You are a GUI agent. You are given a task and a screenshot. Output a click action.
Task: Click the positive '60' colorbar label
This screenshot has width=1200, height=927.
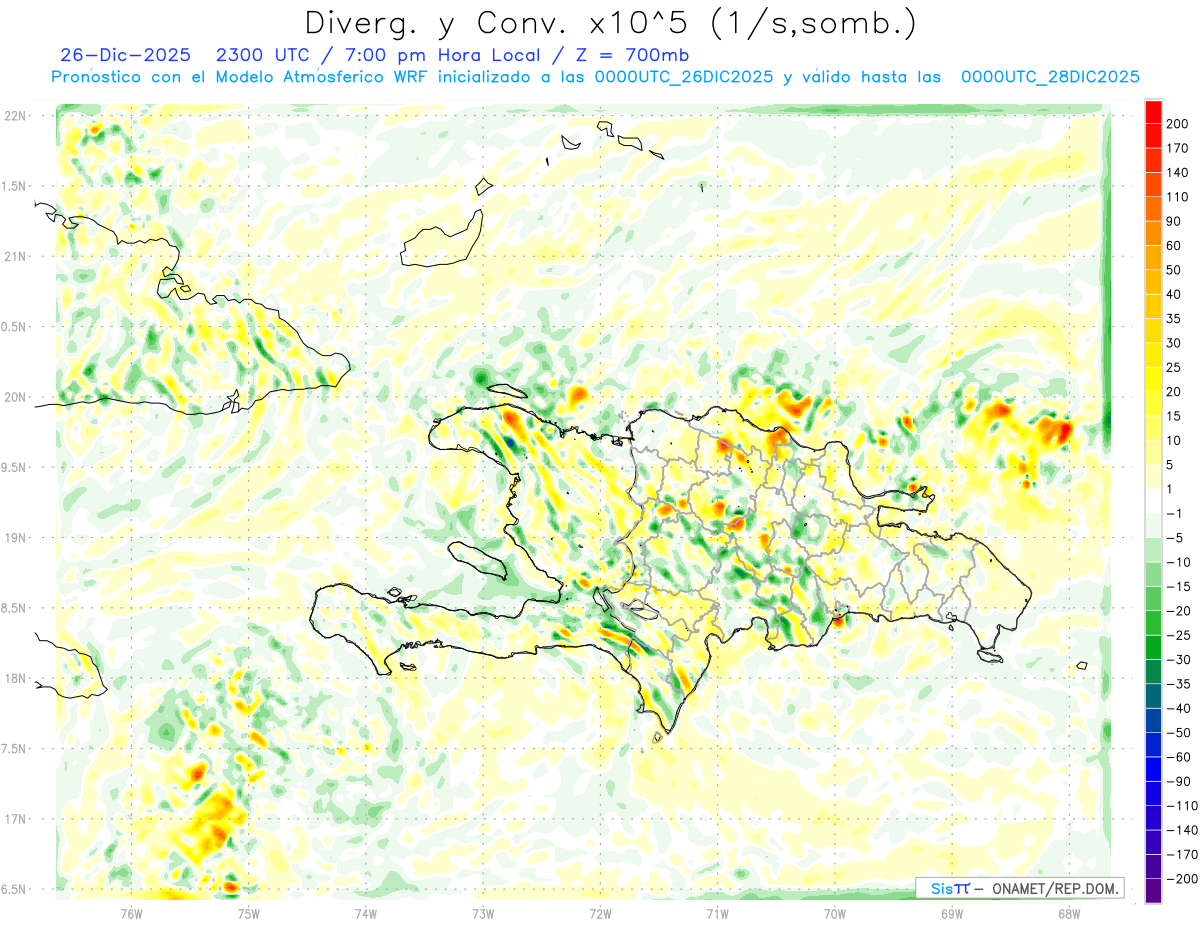coord(1175,246)
